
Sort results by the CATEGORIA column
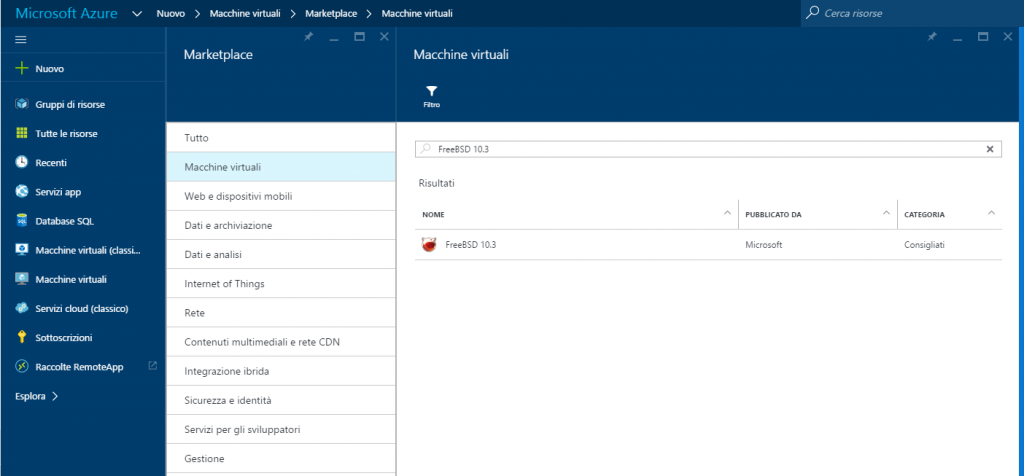point(950,214)
